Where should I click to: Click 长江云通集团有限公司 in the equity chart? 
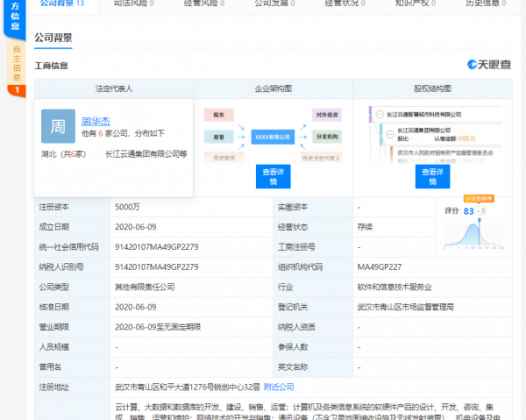424,130
